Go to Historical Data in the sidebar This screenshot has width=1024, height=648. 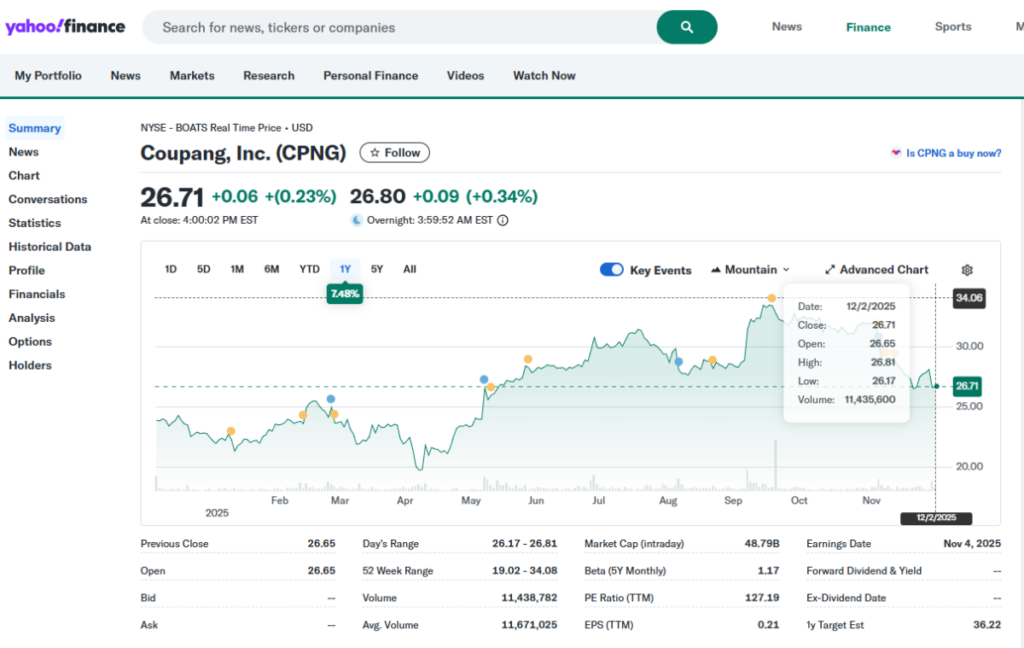[x=50, y=247]
